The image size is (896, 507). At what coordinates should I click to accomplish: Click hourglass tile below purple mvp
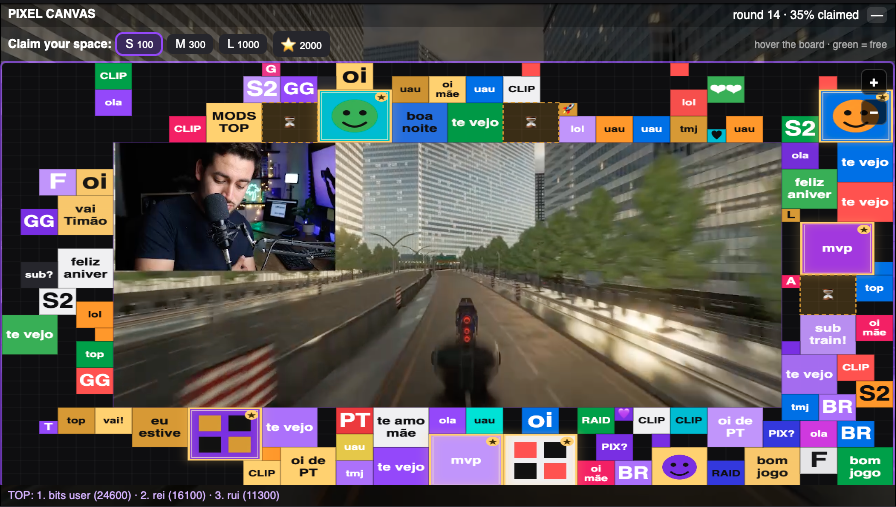(x=827, y=294)
